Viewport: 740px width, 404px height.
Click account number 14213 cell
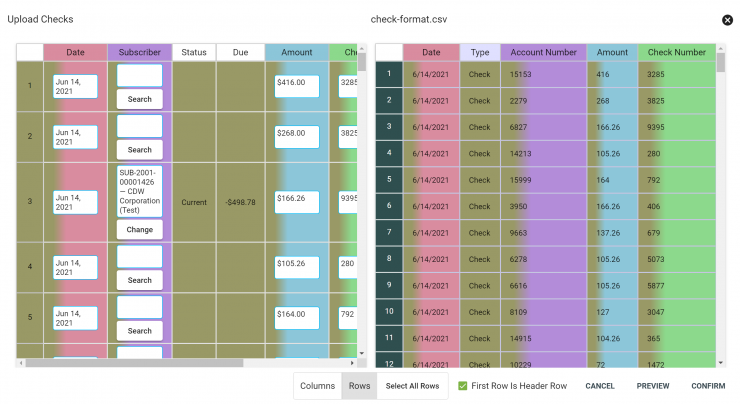click(544, 153)
